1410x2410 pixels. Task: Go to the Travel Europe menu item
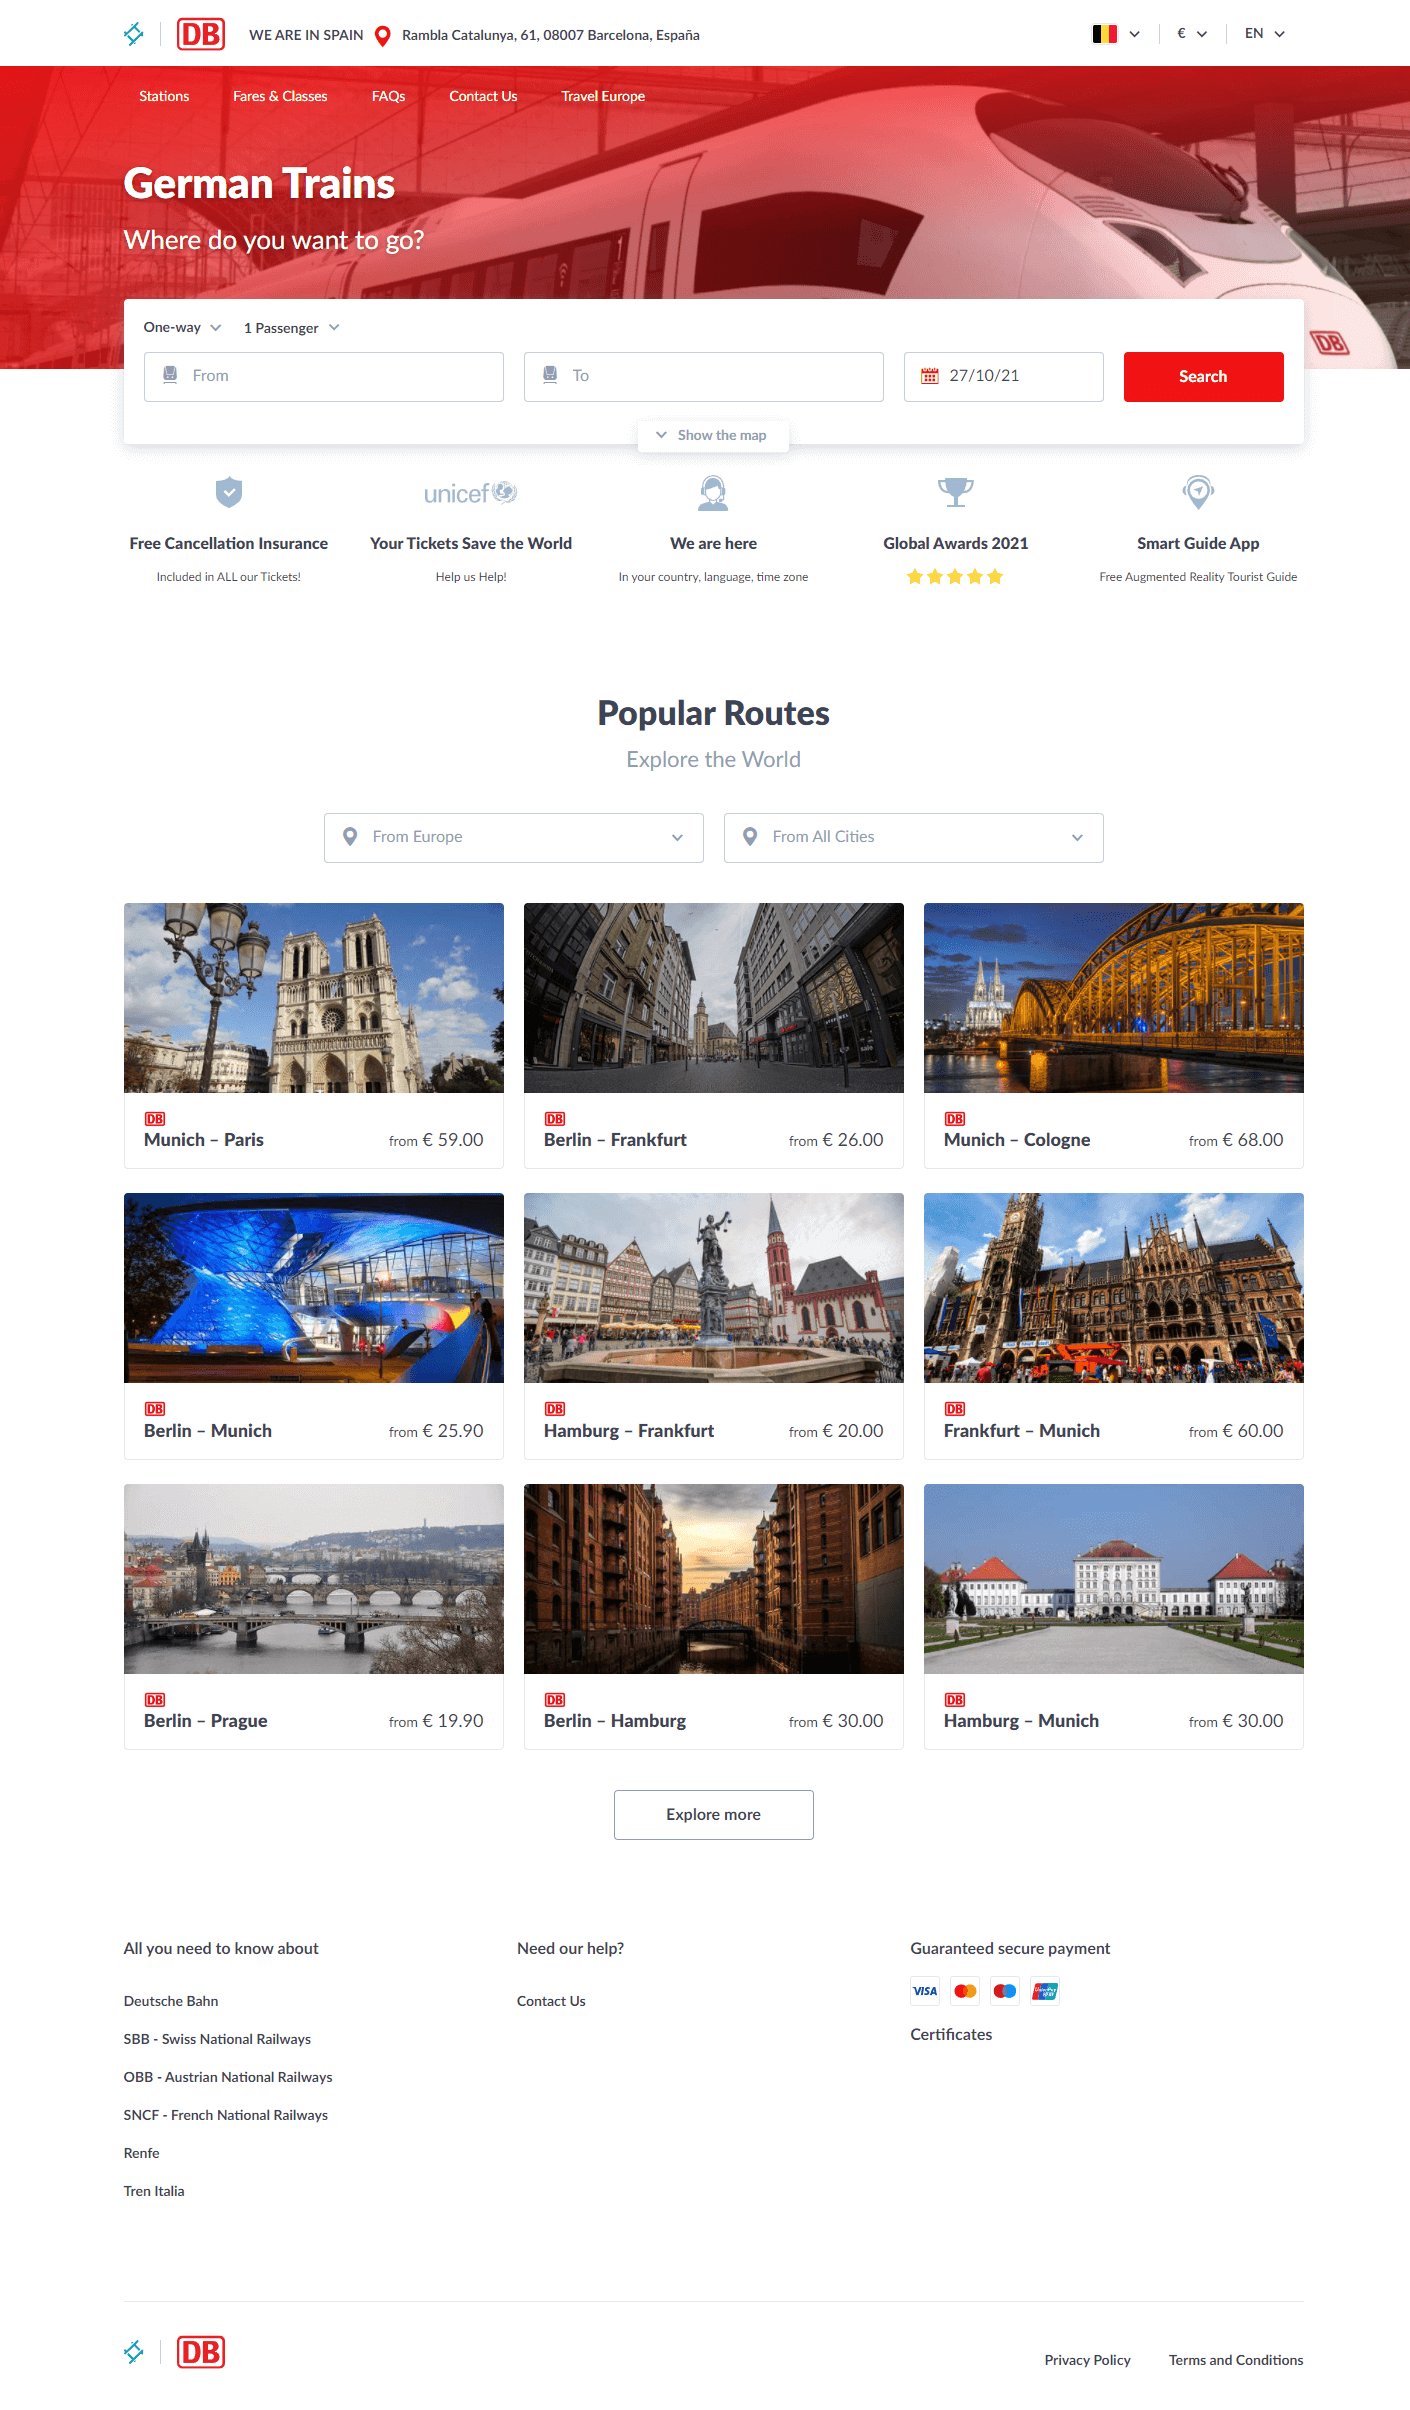tap(603, 96)
